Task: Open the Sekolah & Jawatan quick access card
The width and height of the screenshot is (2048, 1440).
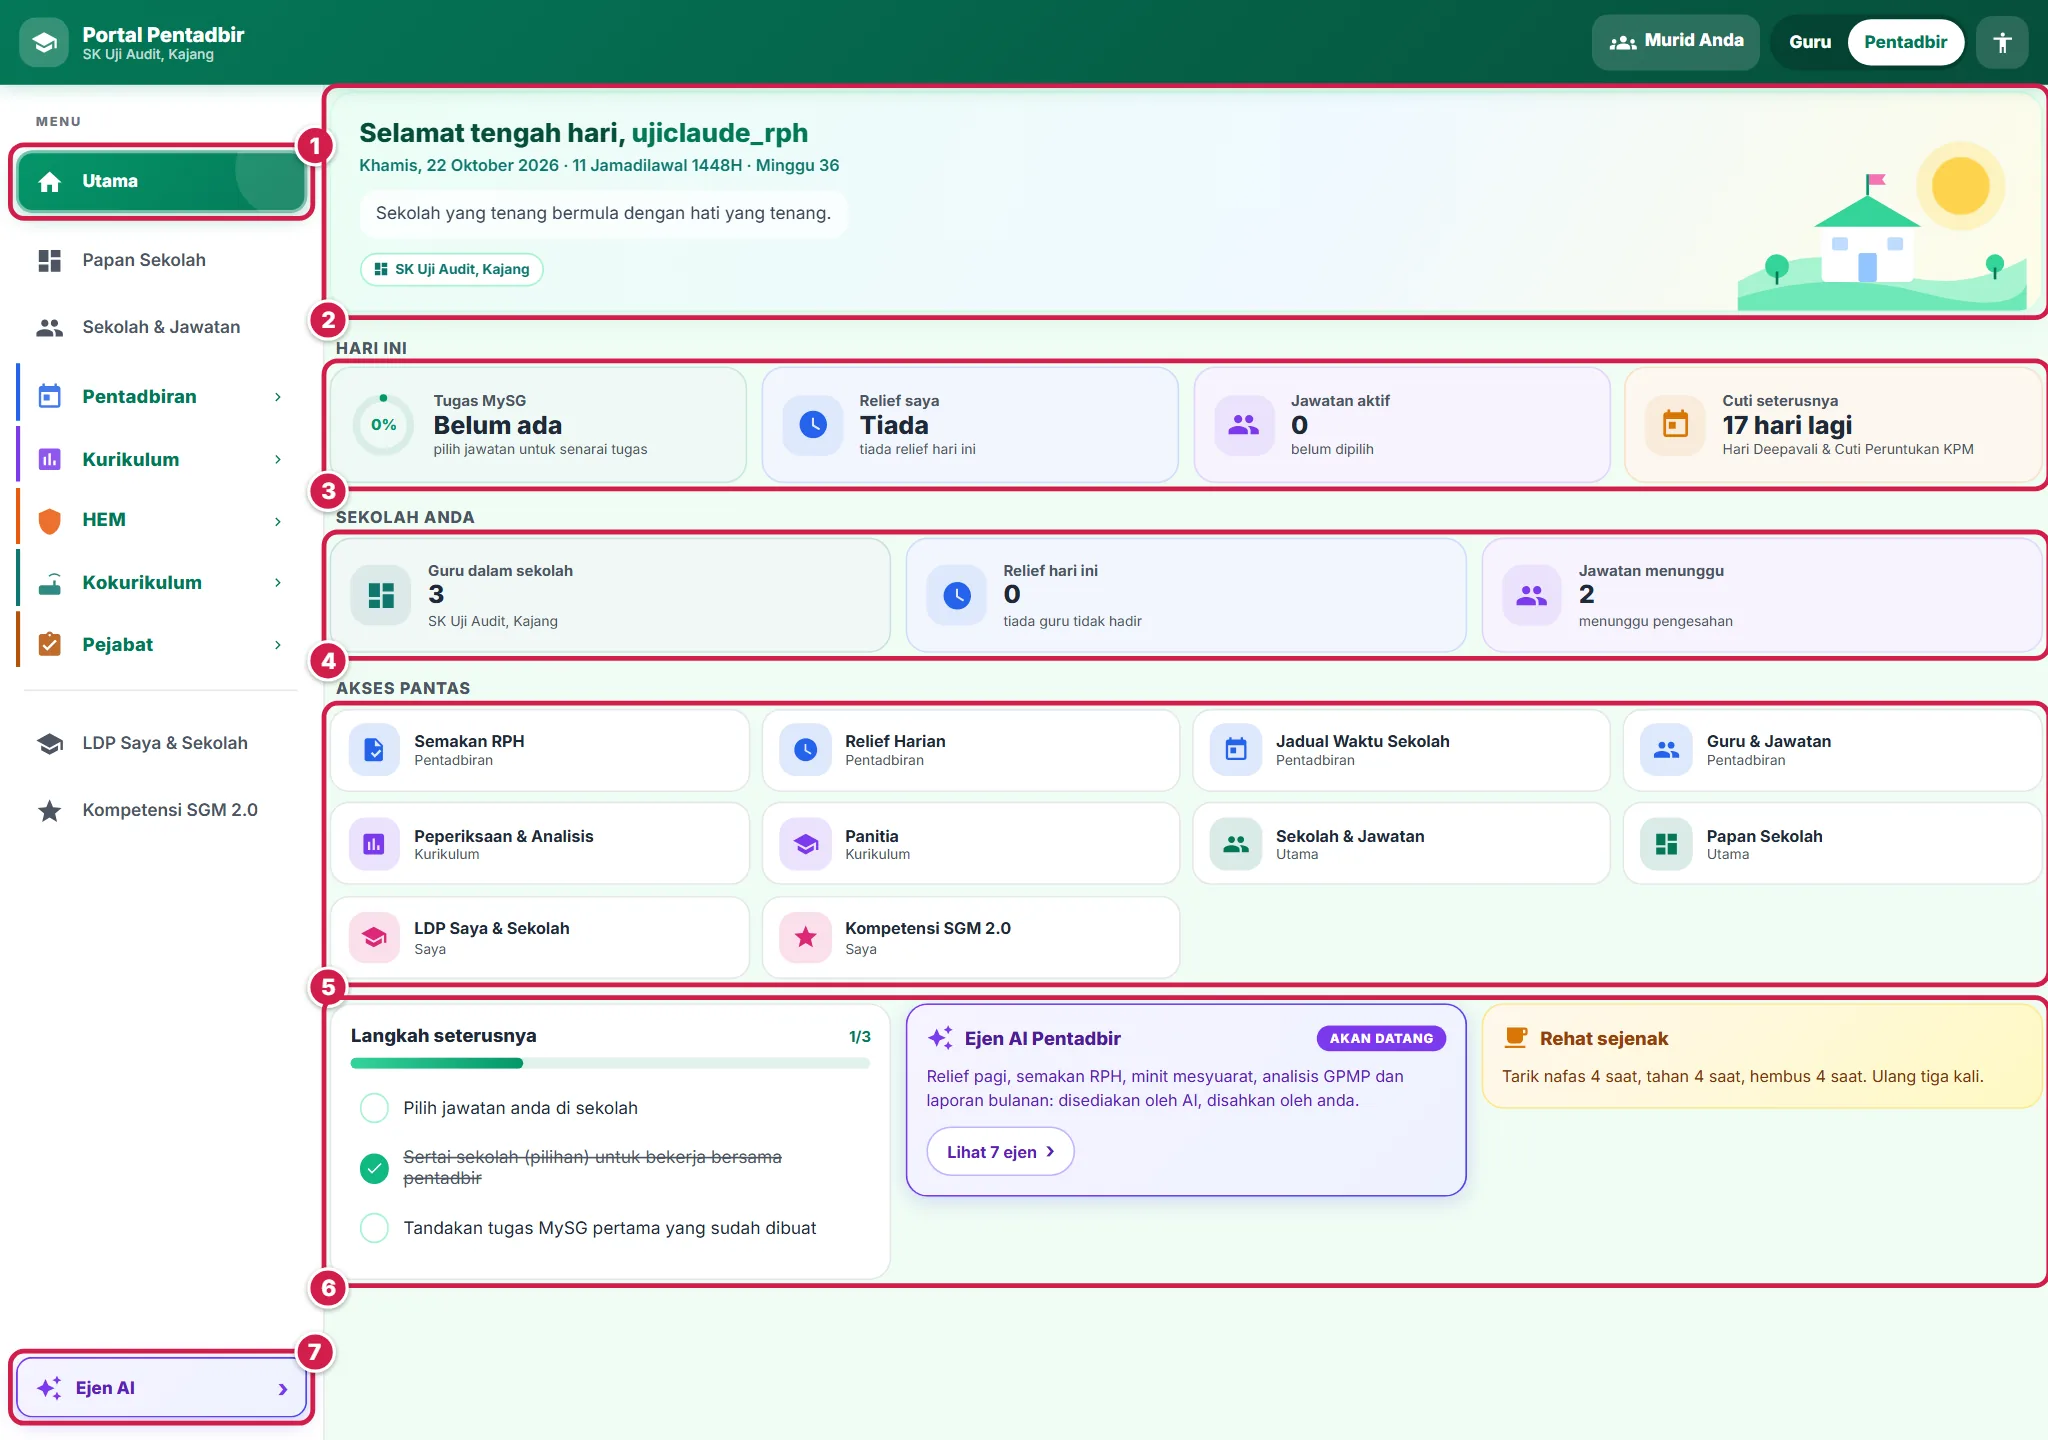Action: (x=1401, y=844)
